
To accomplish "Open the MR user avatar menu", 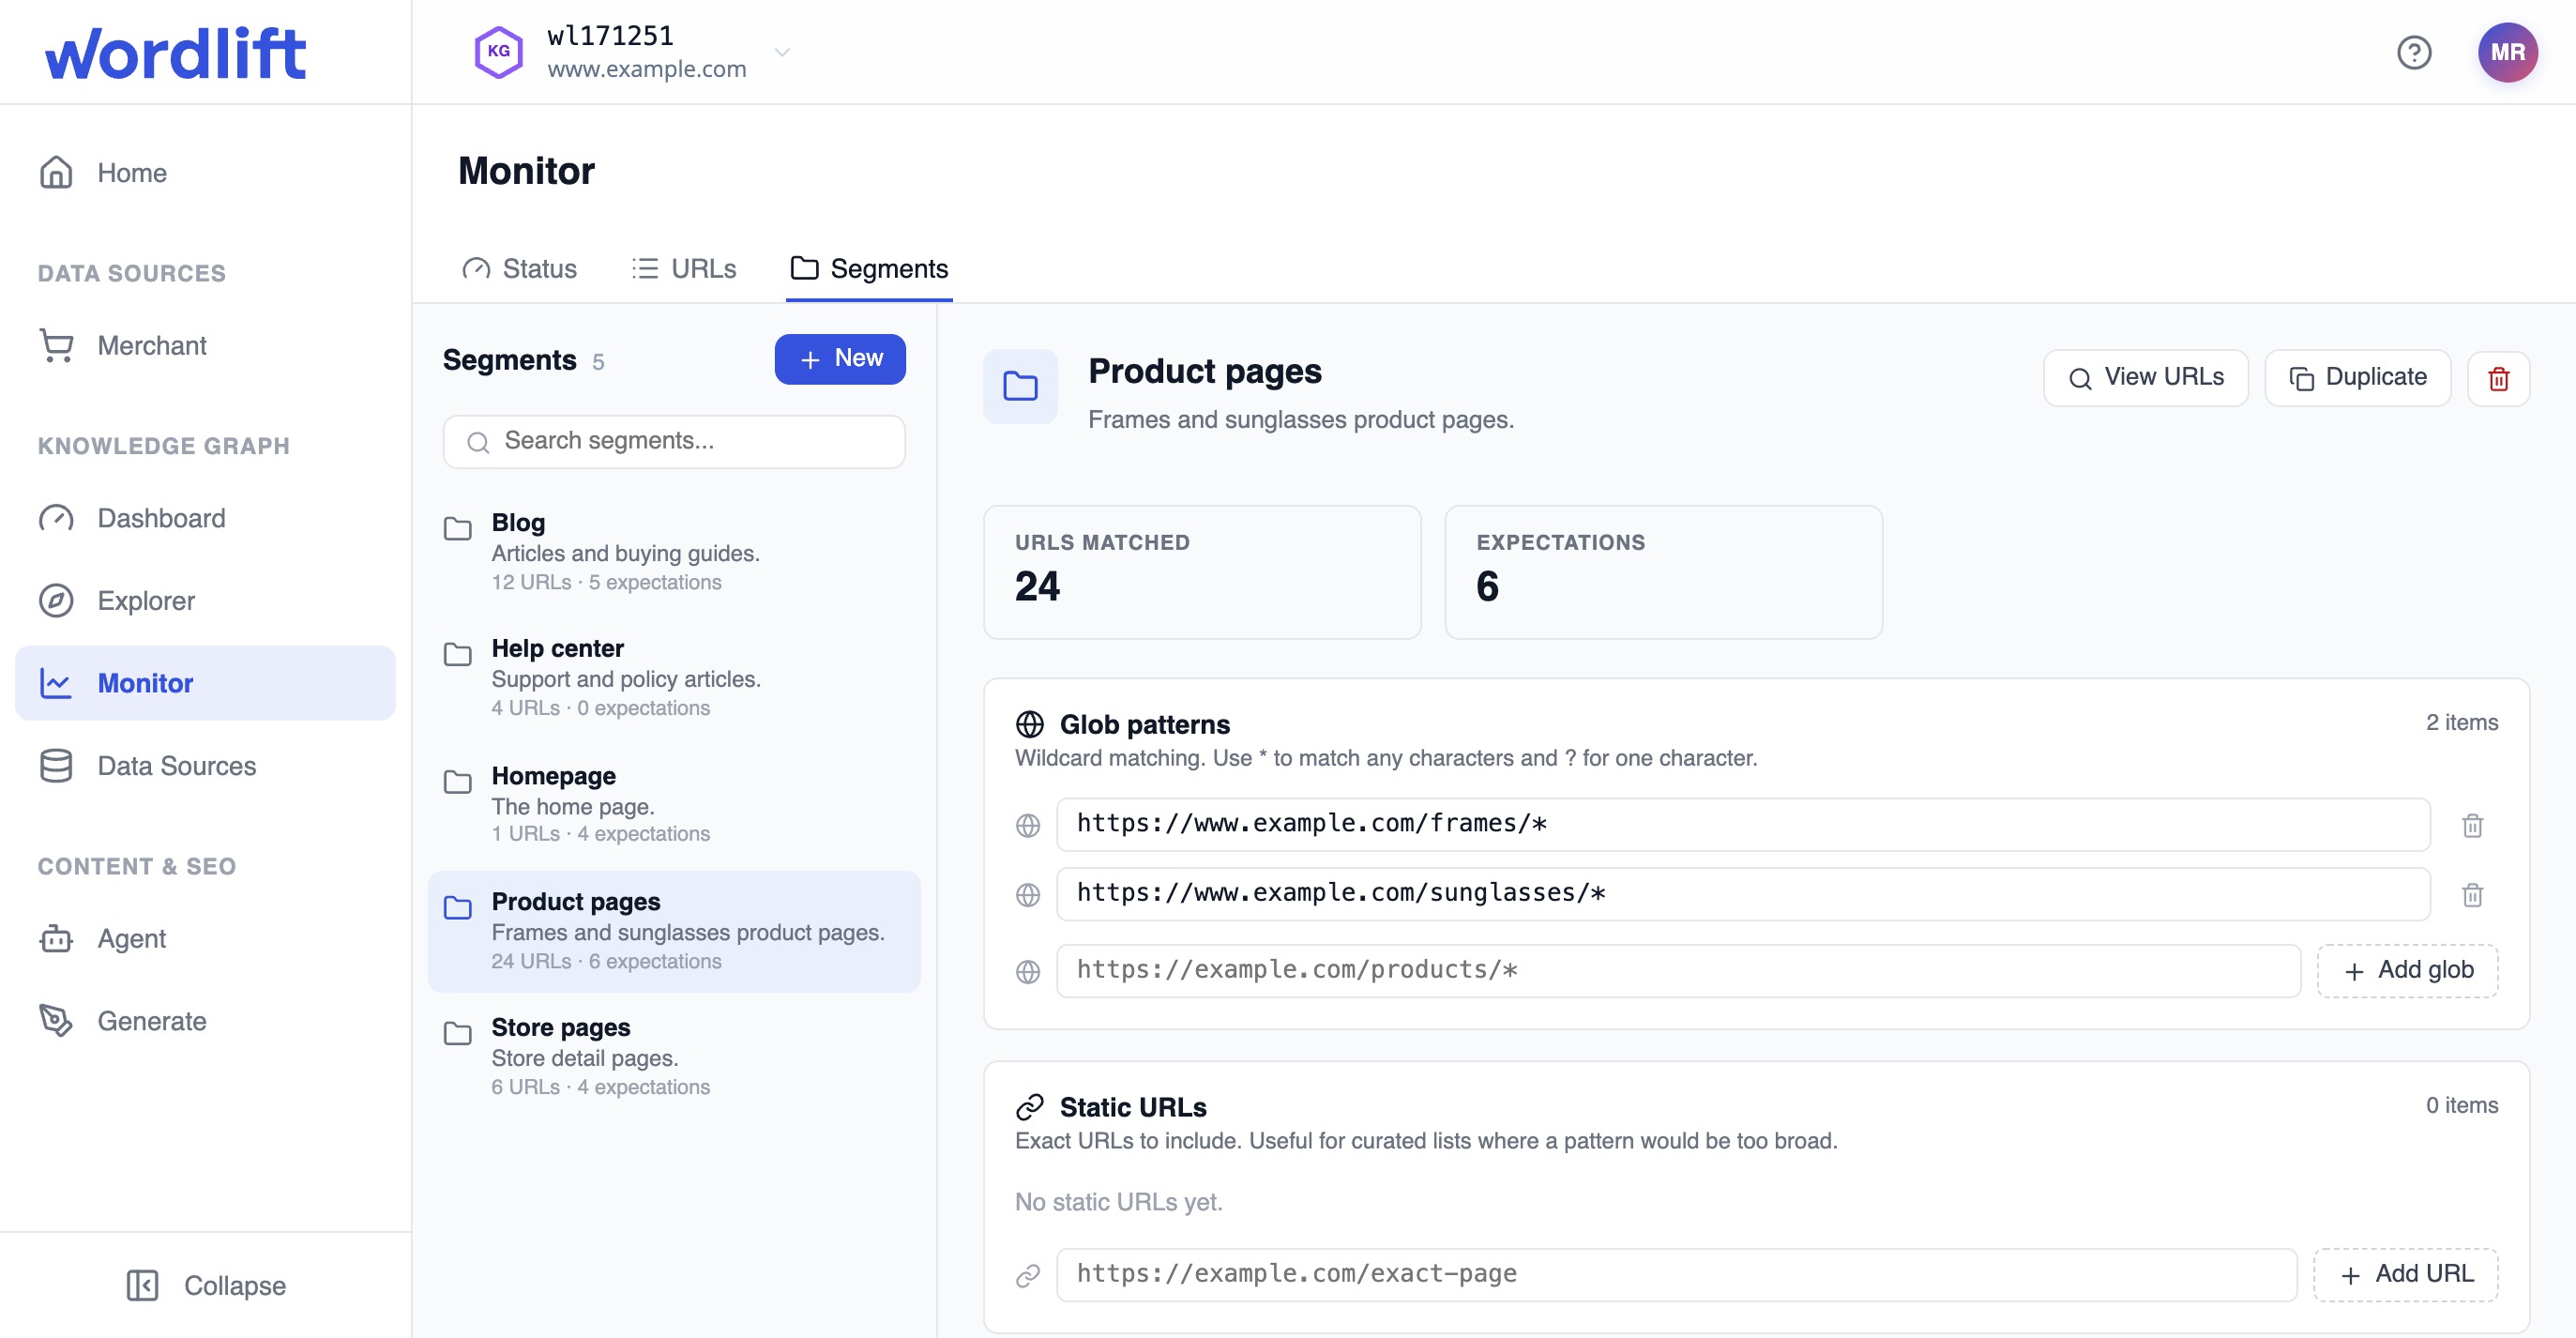I will pos(2507,52).
